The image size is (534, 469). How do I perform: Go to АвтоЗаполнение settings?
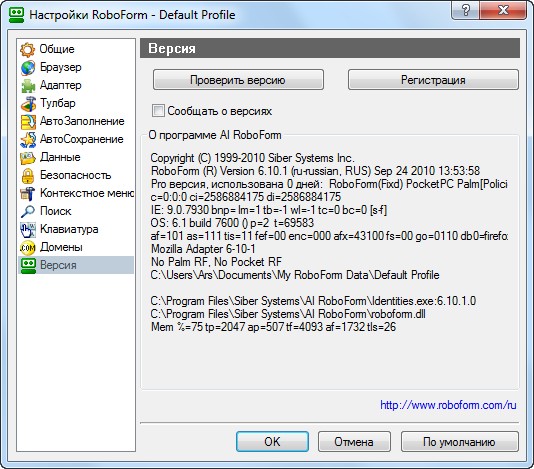coord(76,121)
